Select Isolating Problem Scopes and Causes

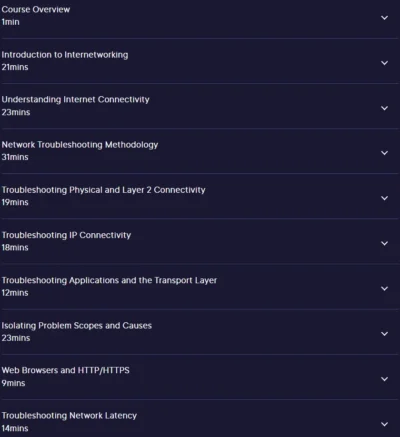coord(77,326)
